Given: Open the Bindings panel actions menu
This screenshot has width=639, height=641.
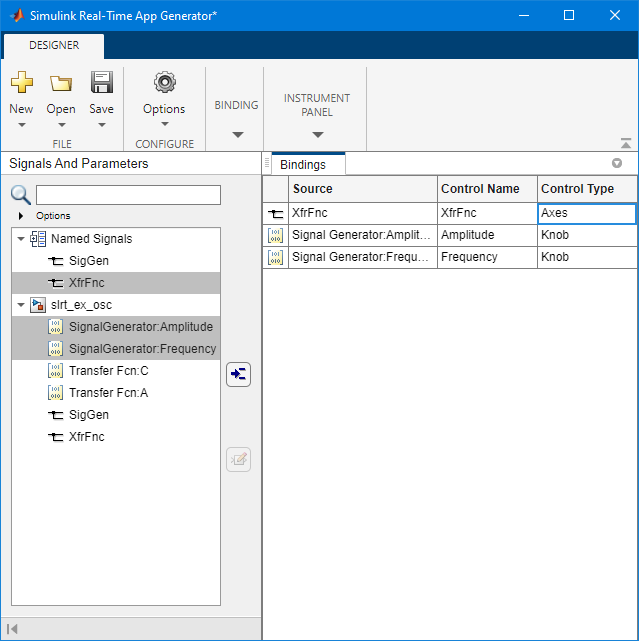Looking at the screenshot, I should tap(617, 163).
